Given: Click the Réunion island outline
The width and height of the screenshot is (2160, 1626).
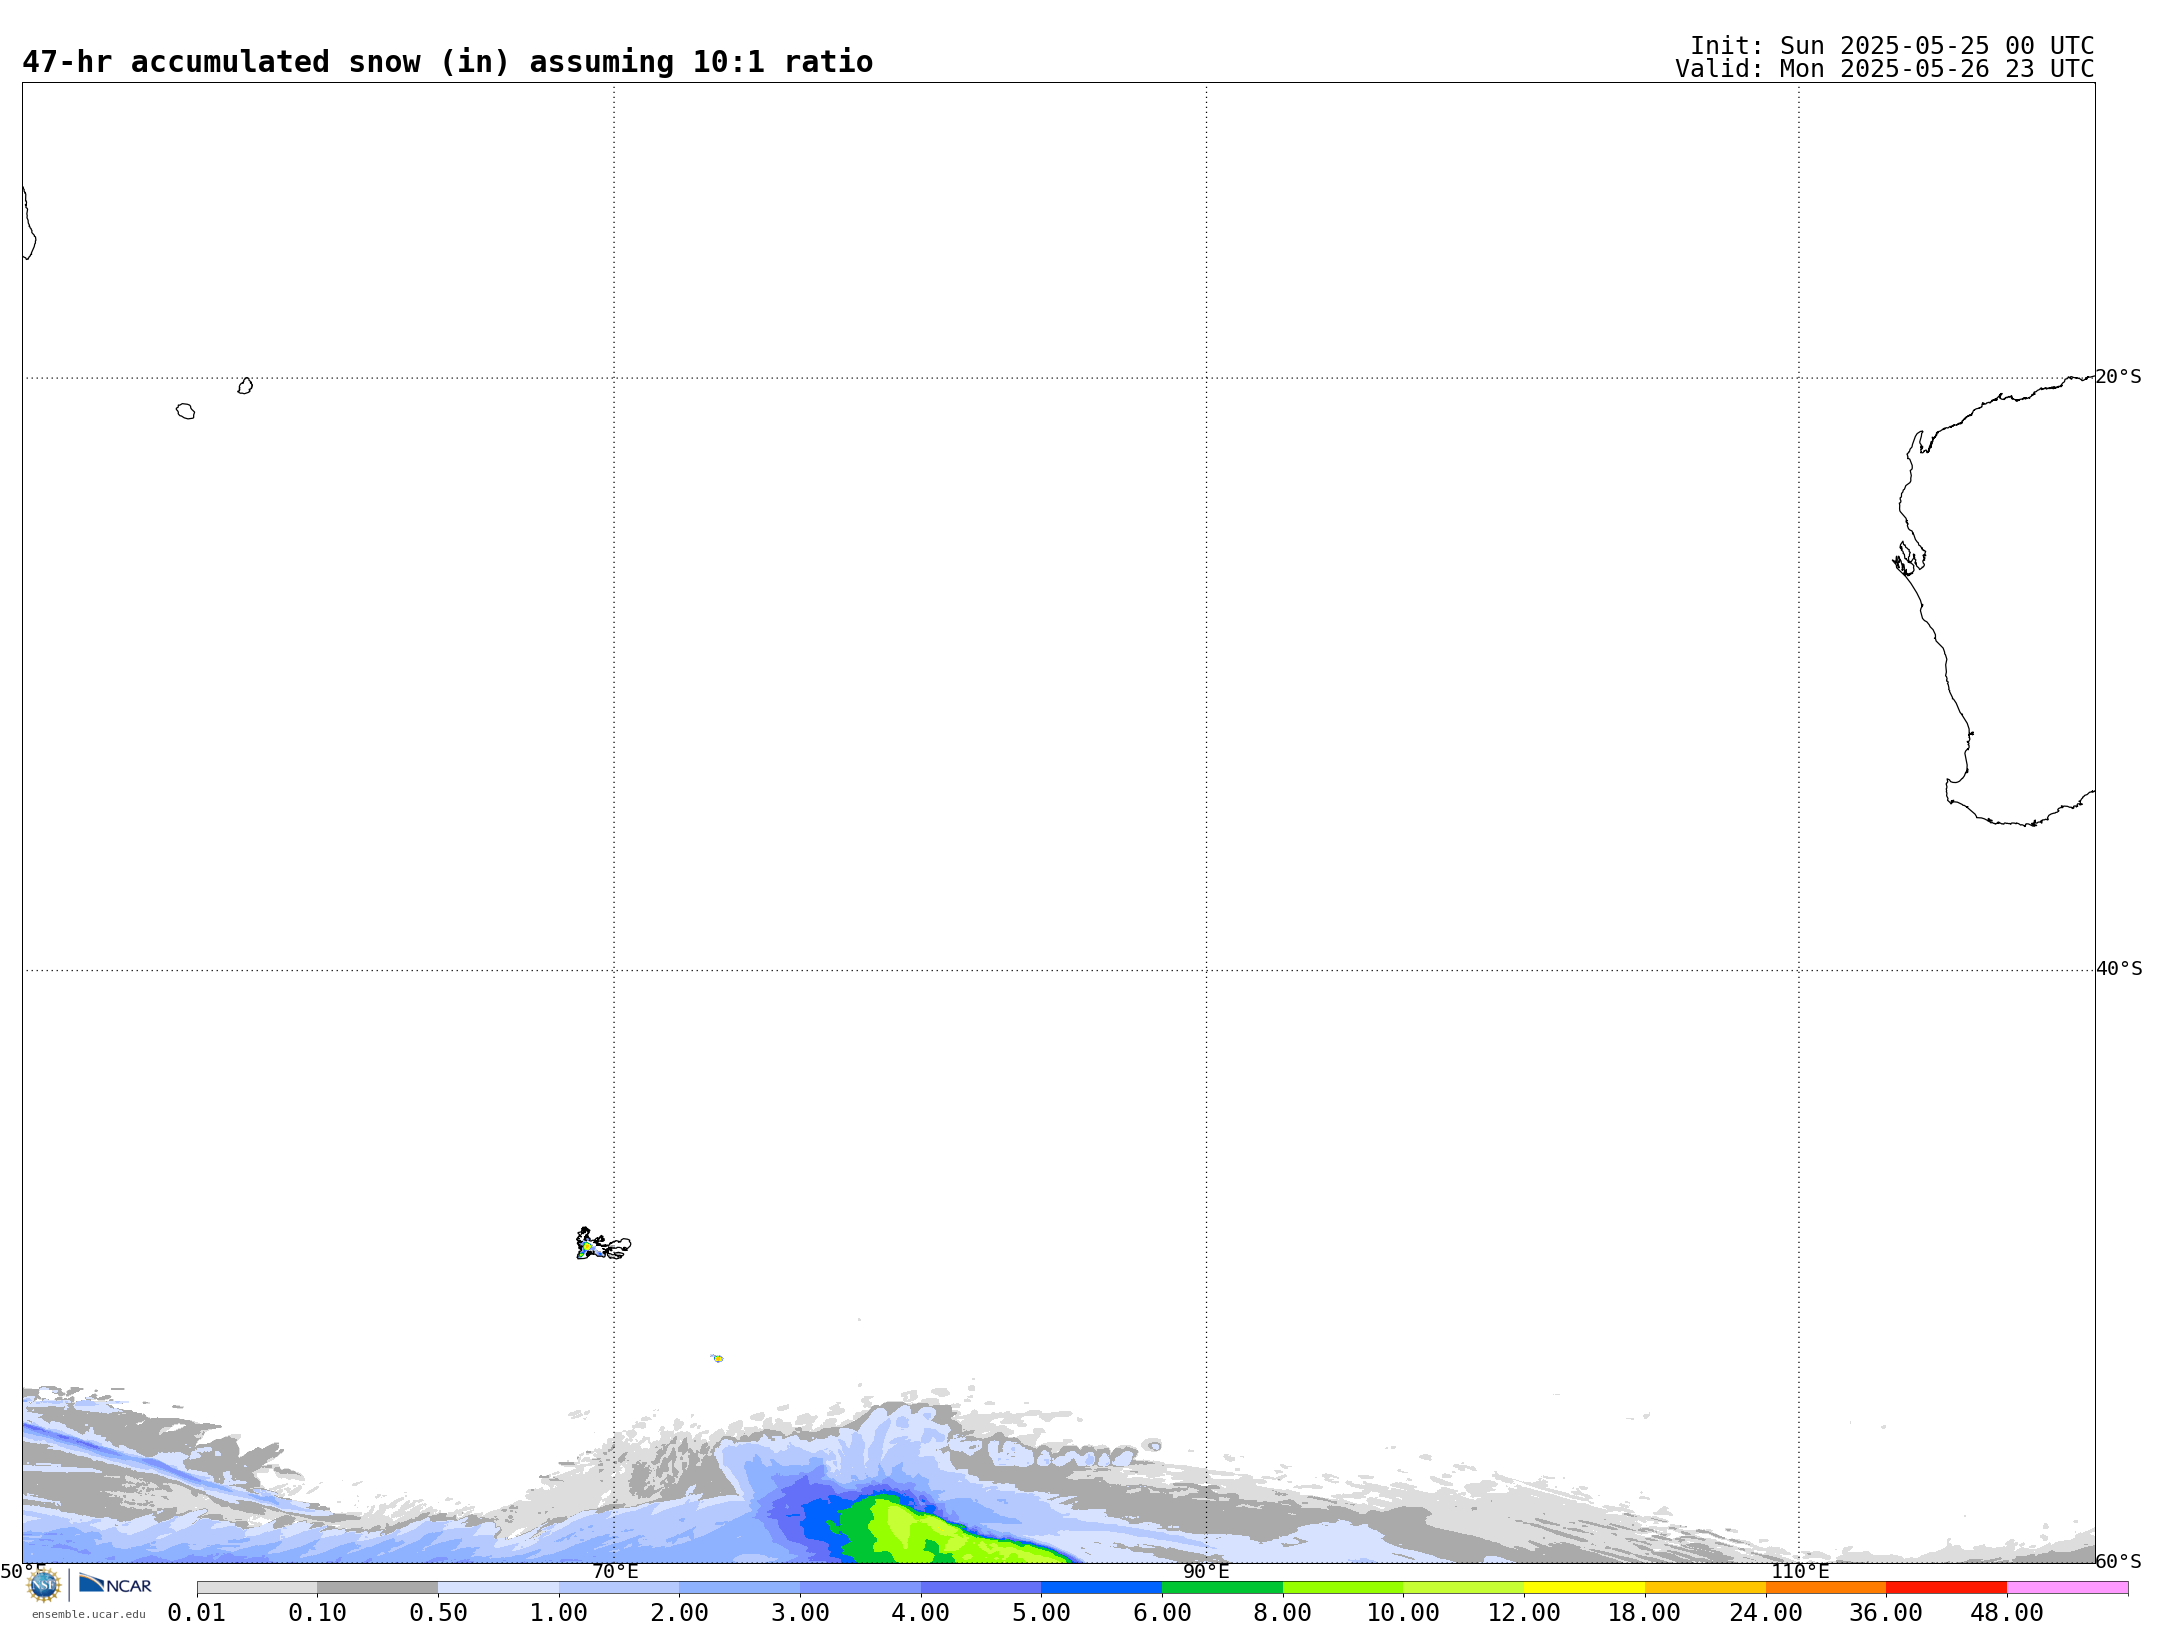Looking at the screenshot, I should pyautogui.click(x=186, y=411).
